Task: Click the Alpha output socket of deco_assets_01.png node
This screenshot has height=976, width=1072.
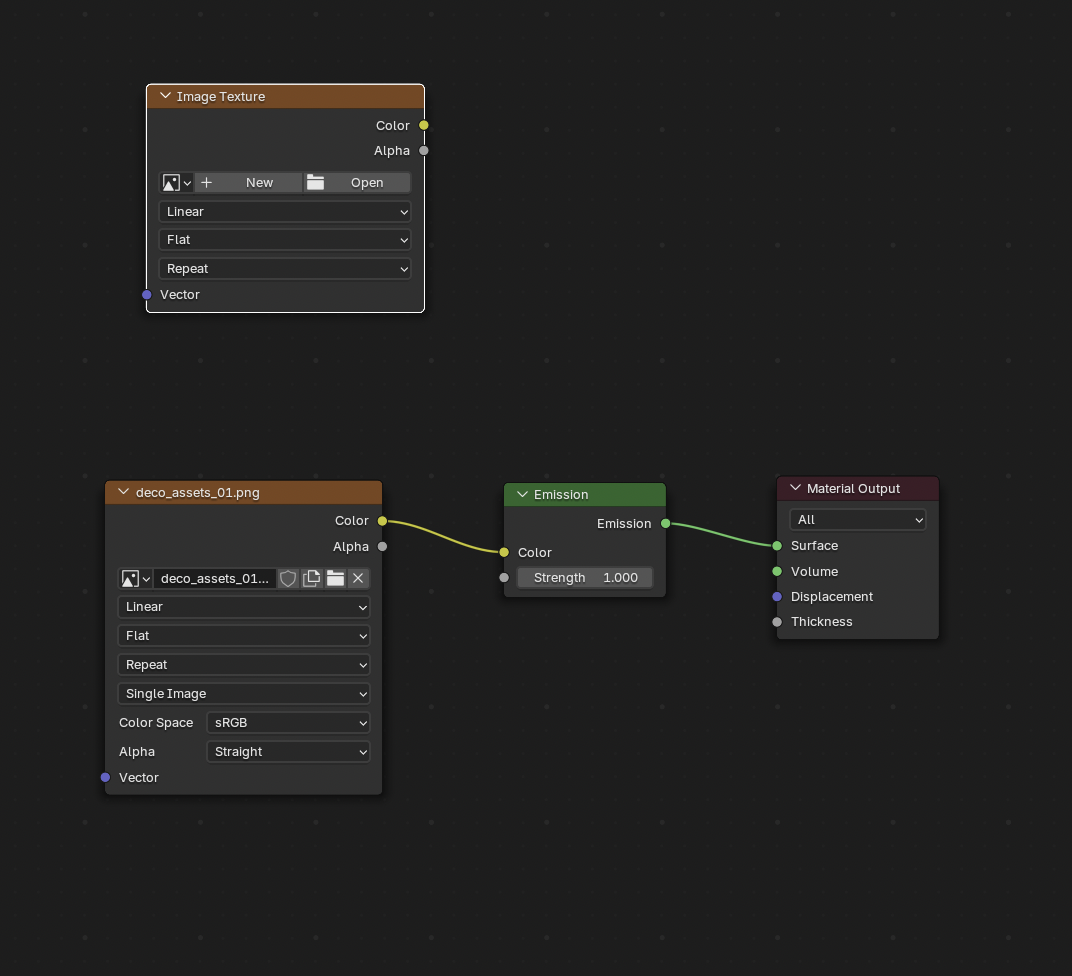Action: pyautogui.click(x=382, y=546)
